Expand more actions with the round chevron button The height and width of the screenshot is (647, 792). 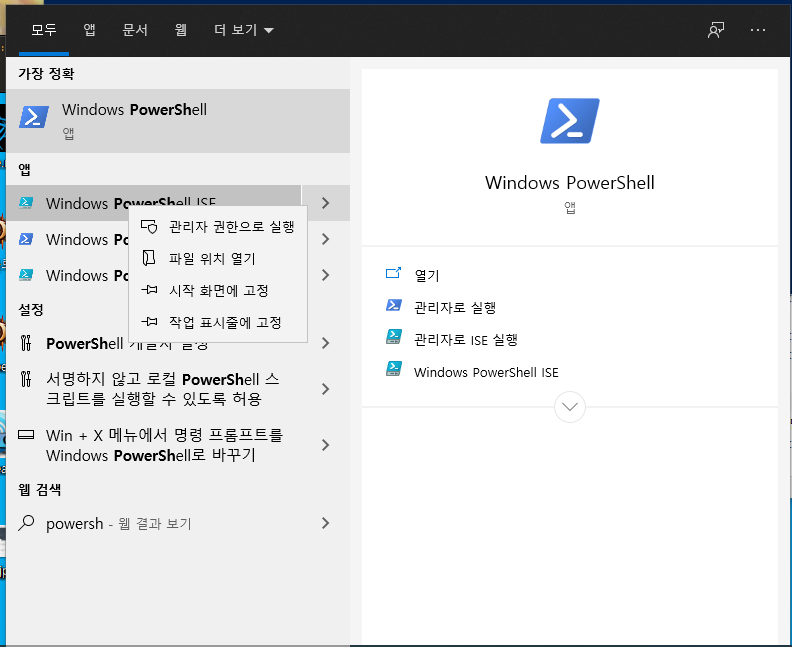point(570,407)
